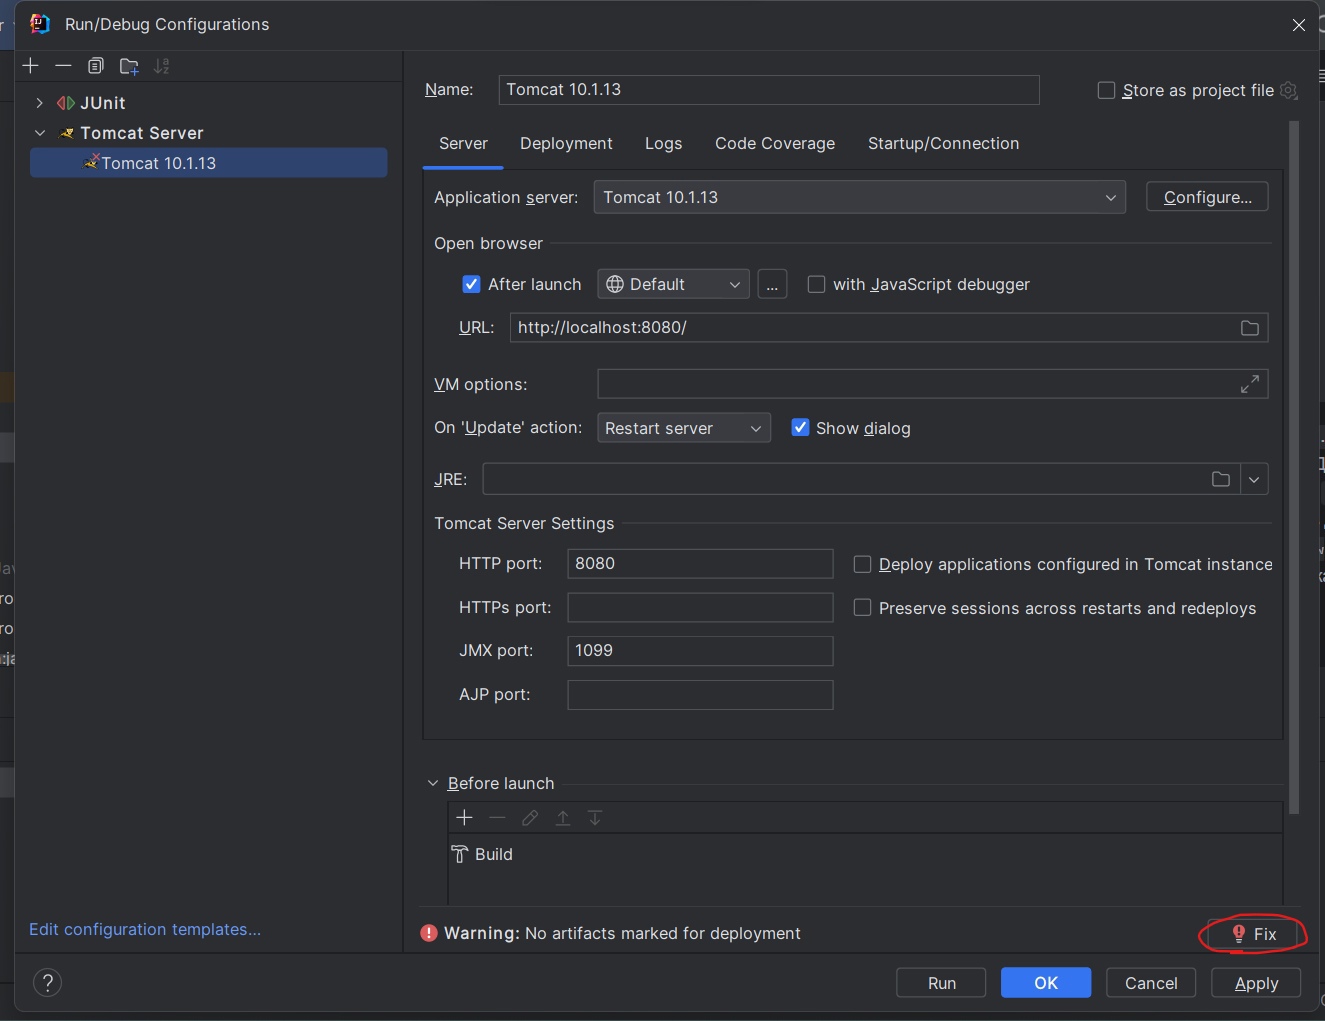Open the Startup/Connection tab
1325x1021 pixels.
[x=943, y=143]
